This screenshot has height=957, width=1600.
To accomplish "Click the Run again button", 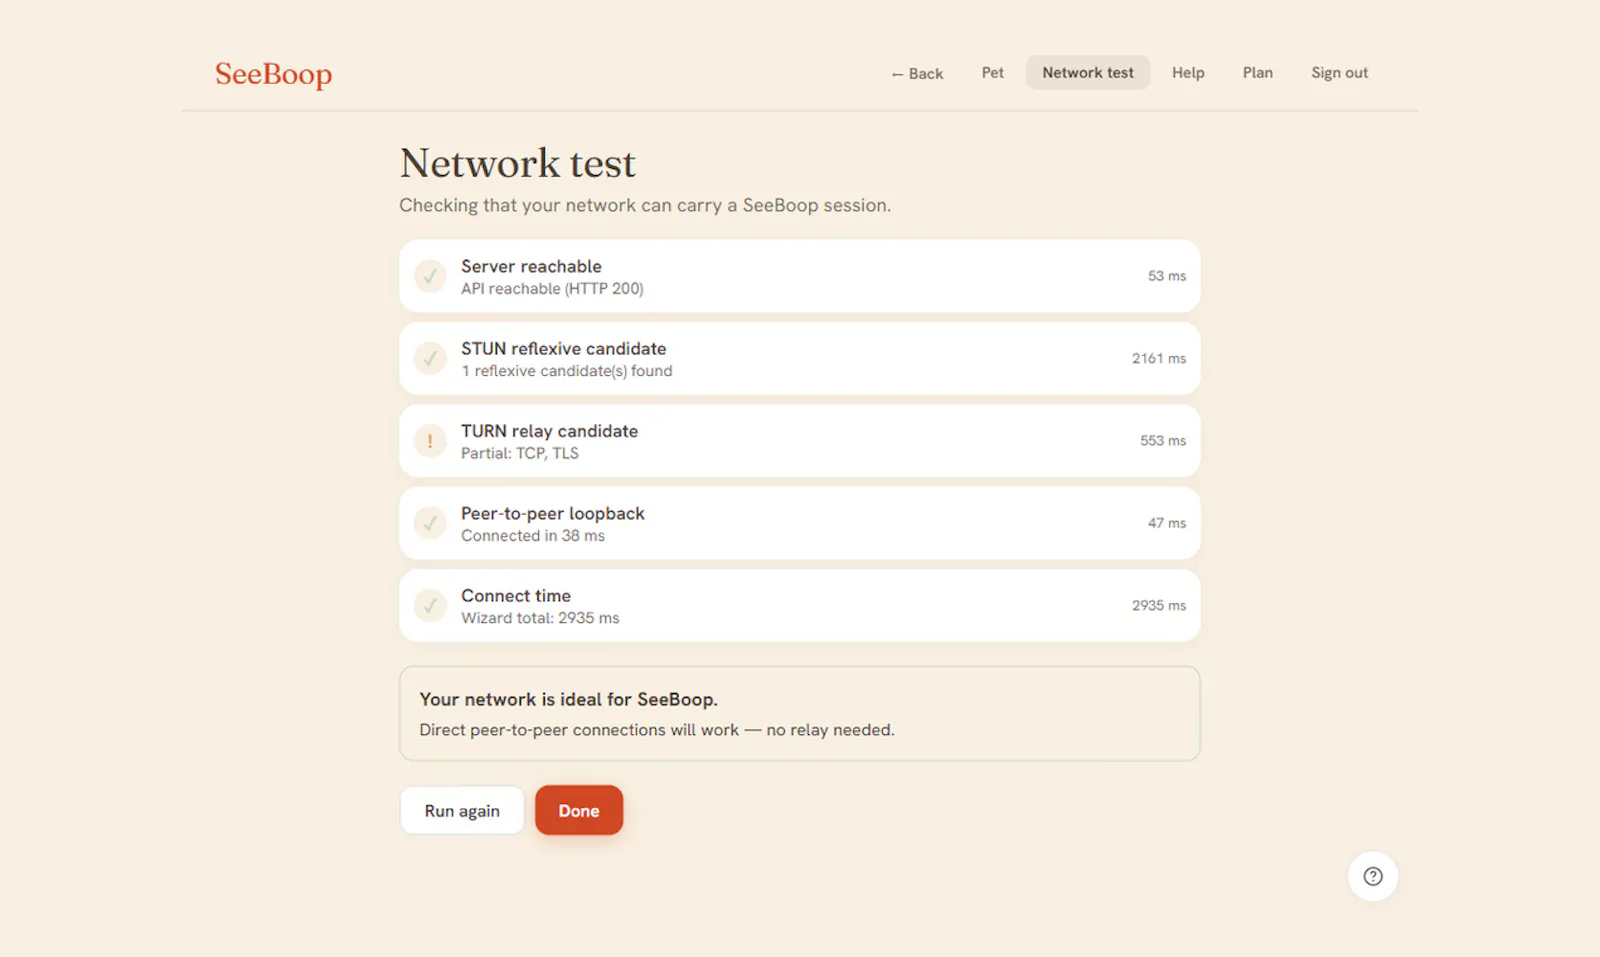I will [462, 811].
